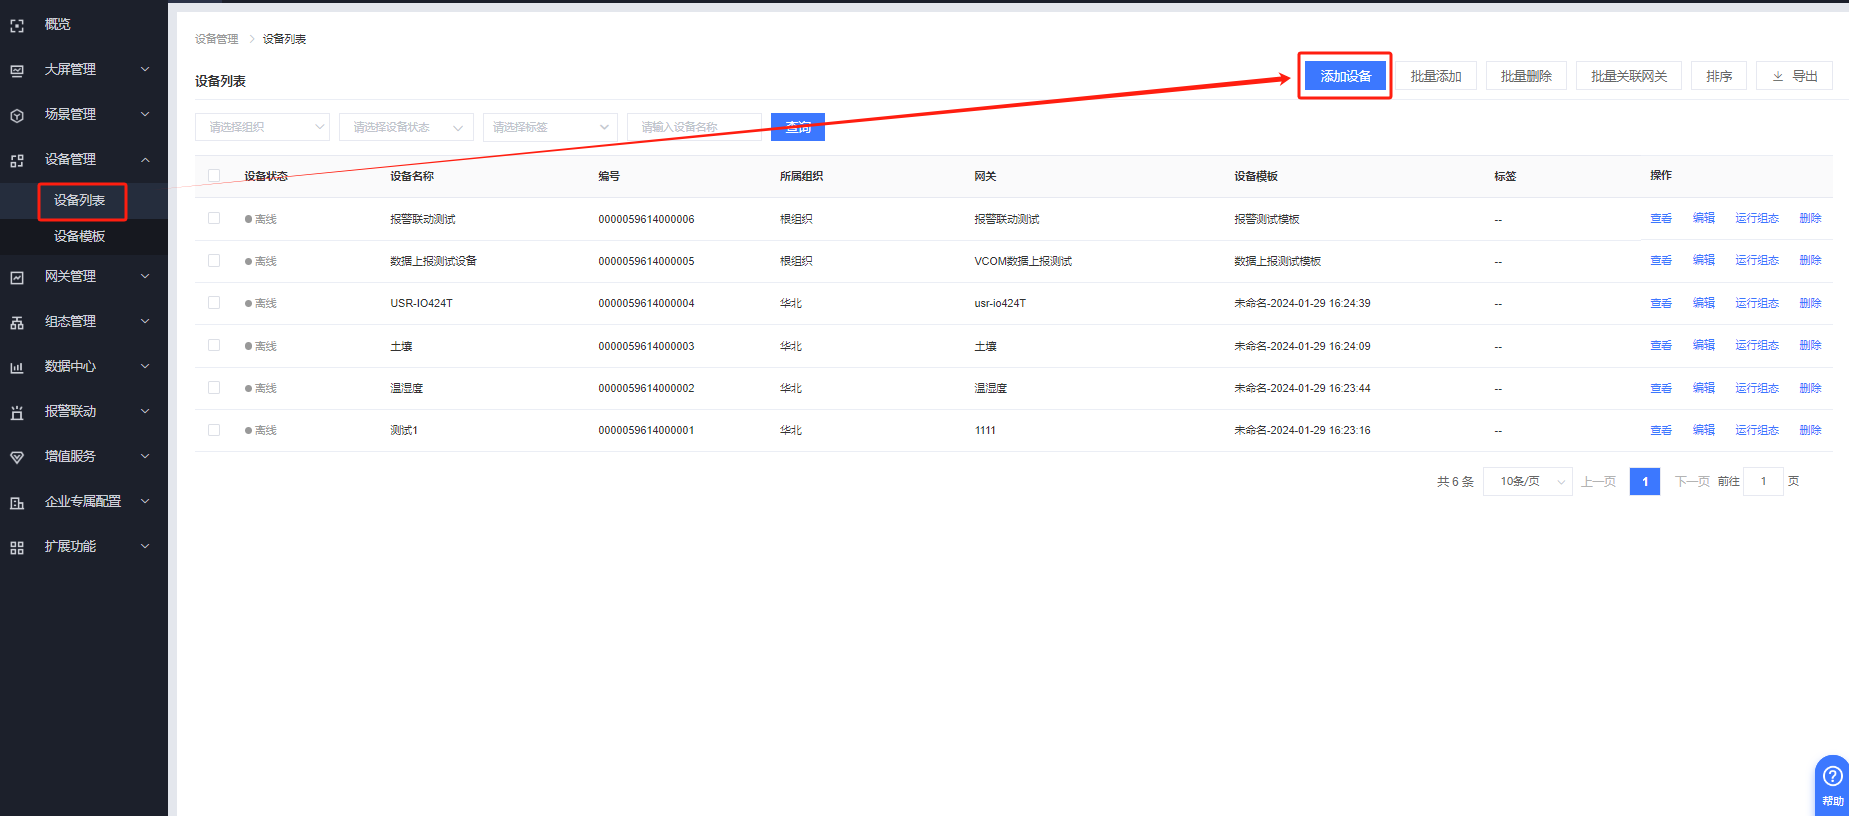1849x816 pixels.
Task: Click the 数据中心 bar chart icon
Action: (17, 367)
